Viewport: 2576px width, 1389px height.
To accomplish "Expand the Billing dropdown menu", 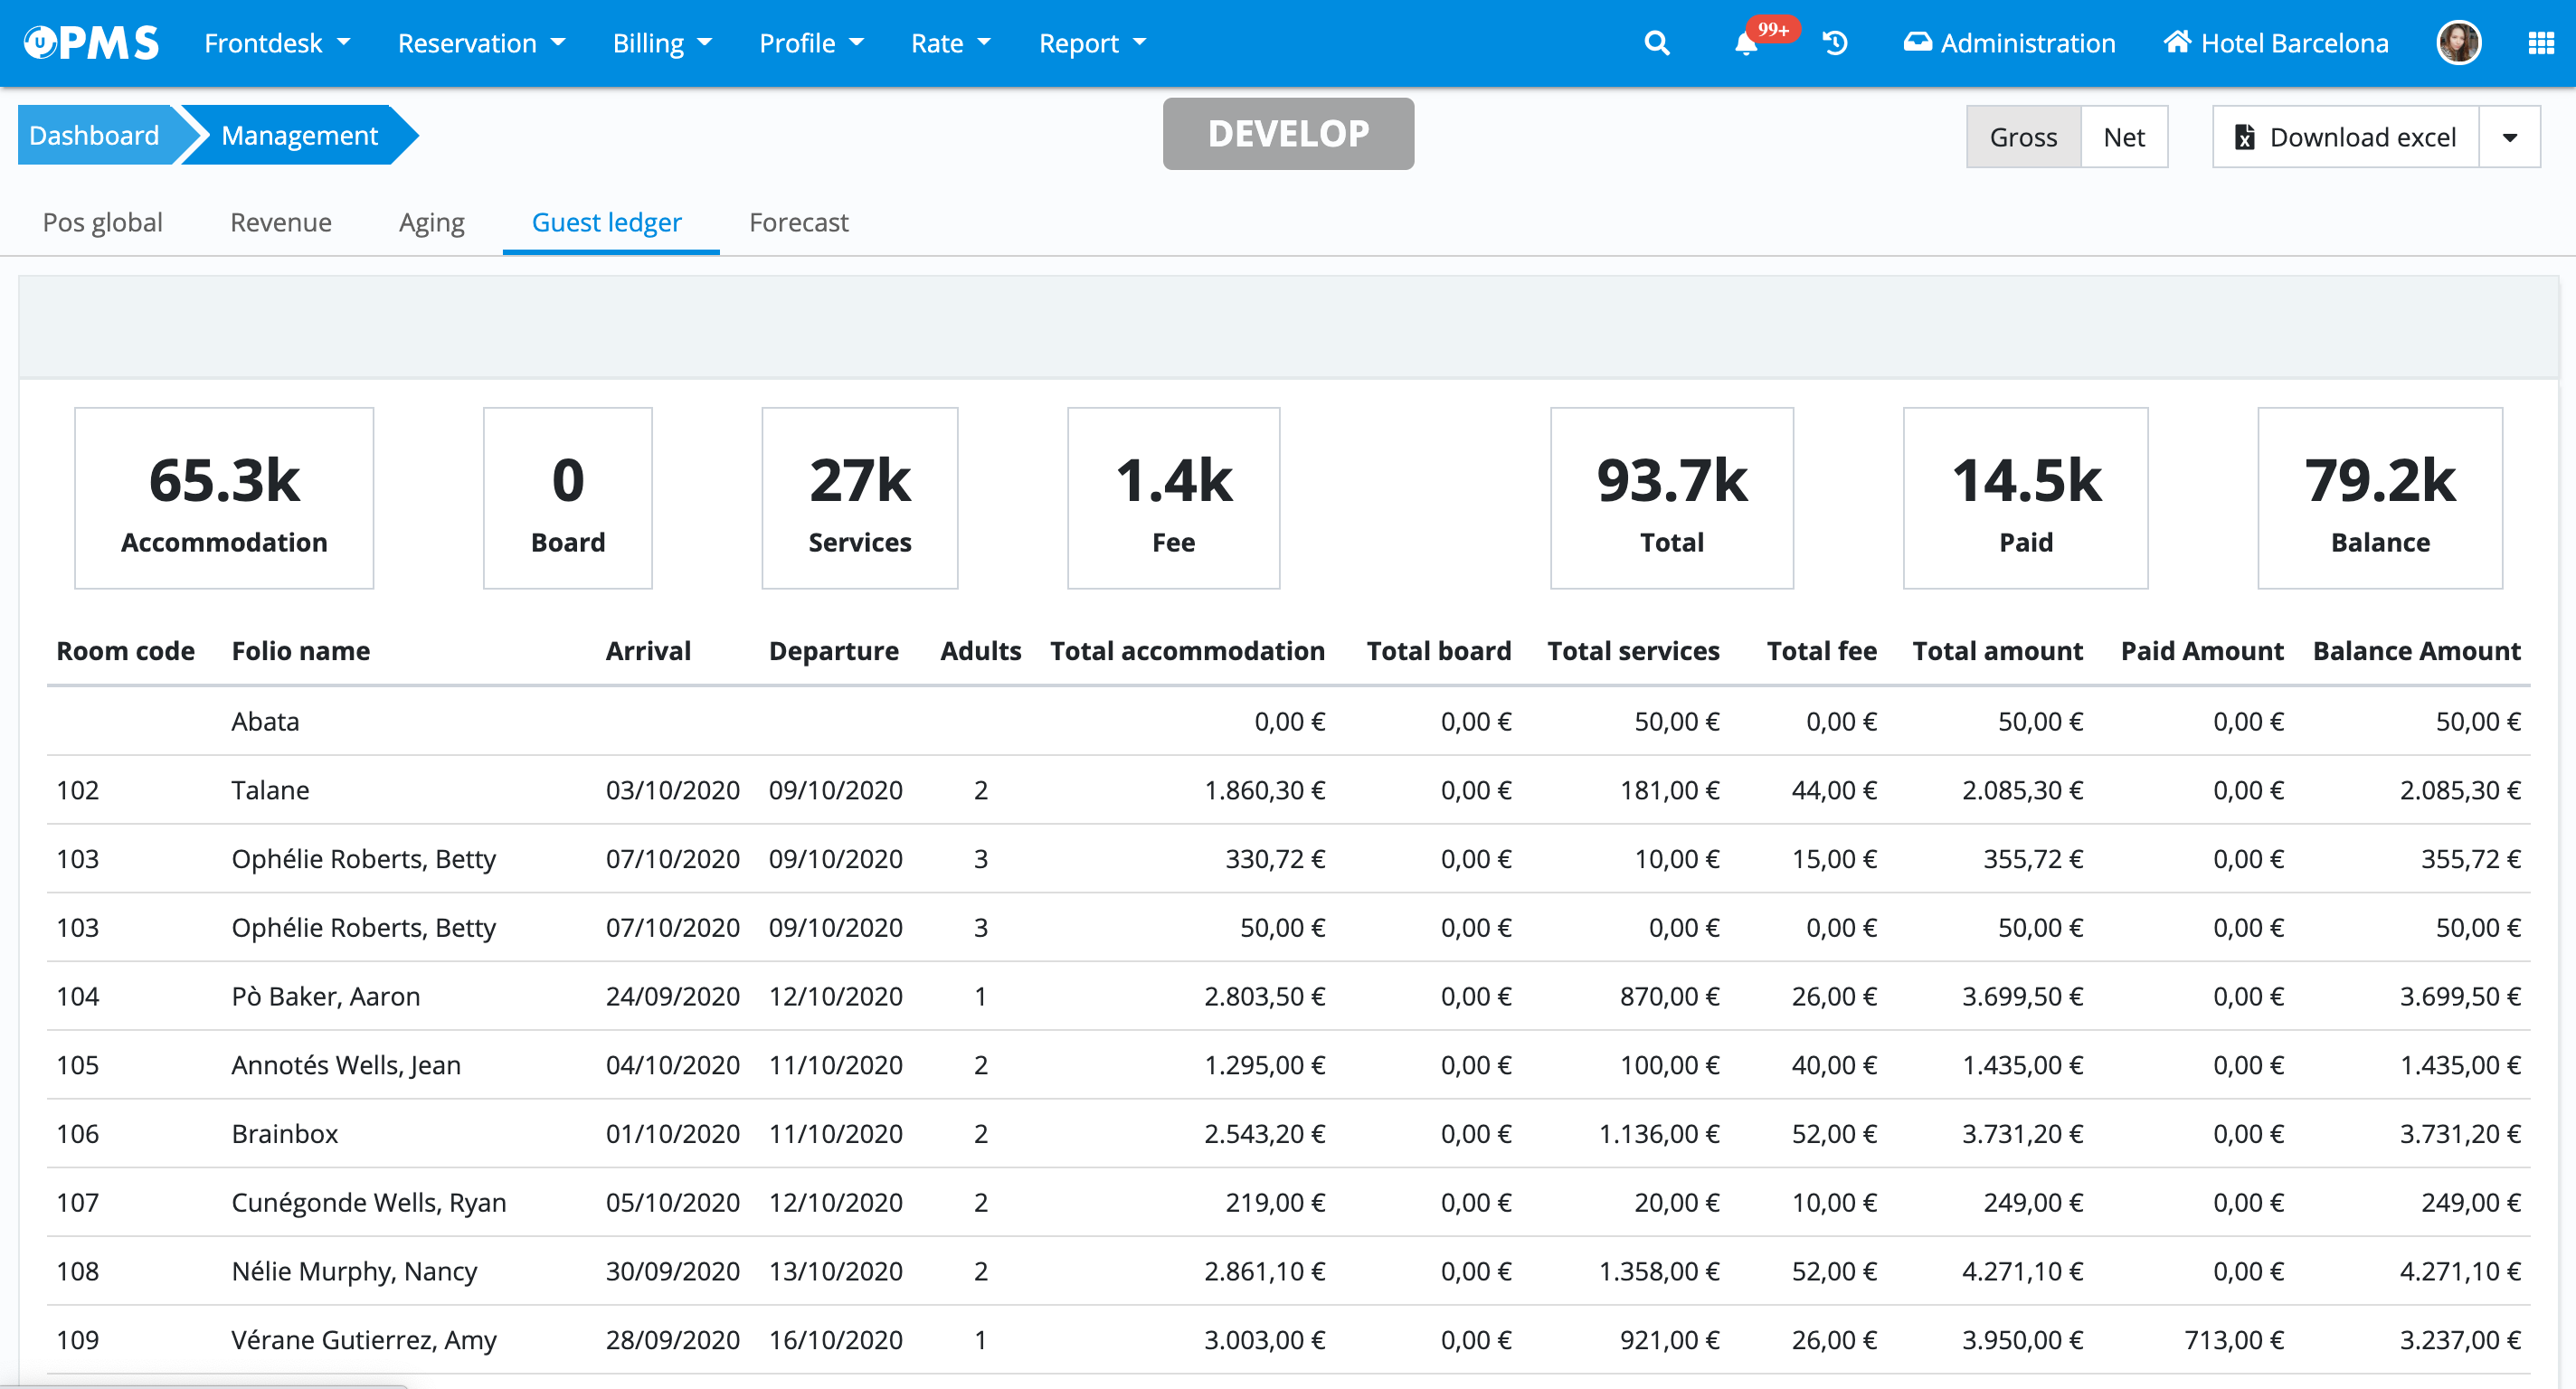I will click(x=661, y=43).
